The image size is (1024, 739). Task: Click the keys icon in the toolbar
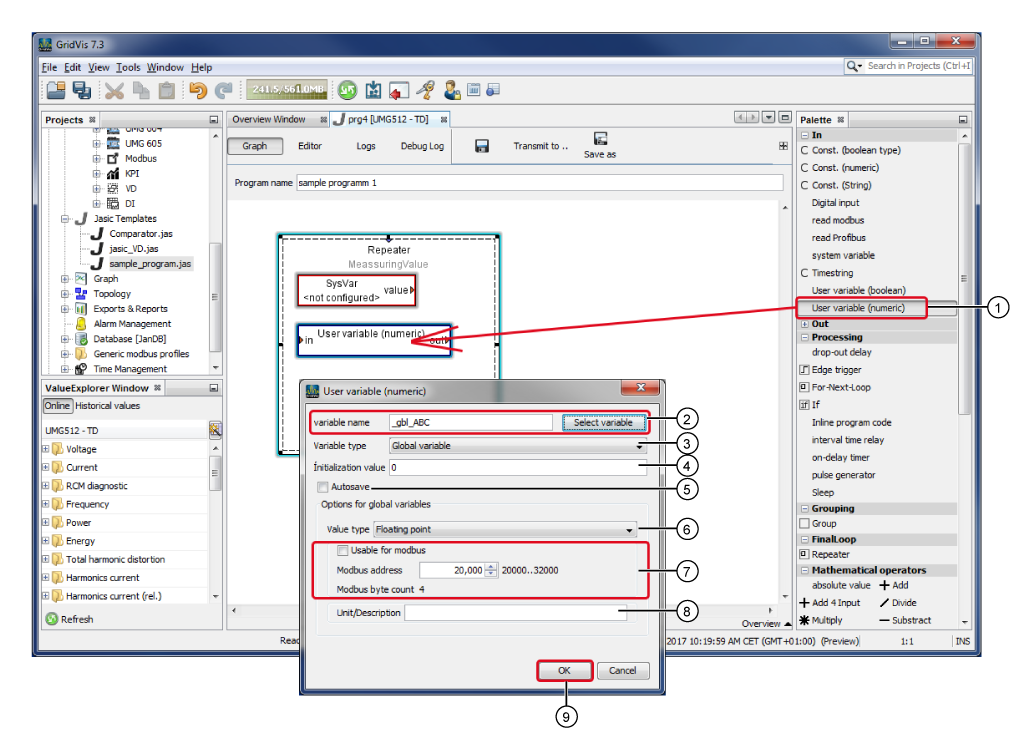(426, 90)
